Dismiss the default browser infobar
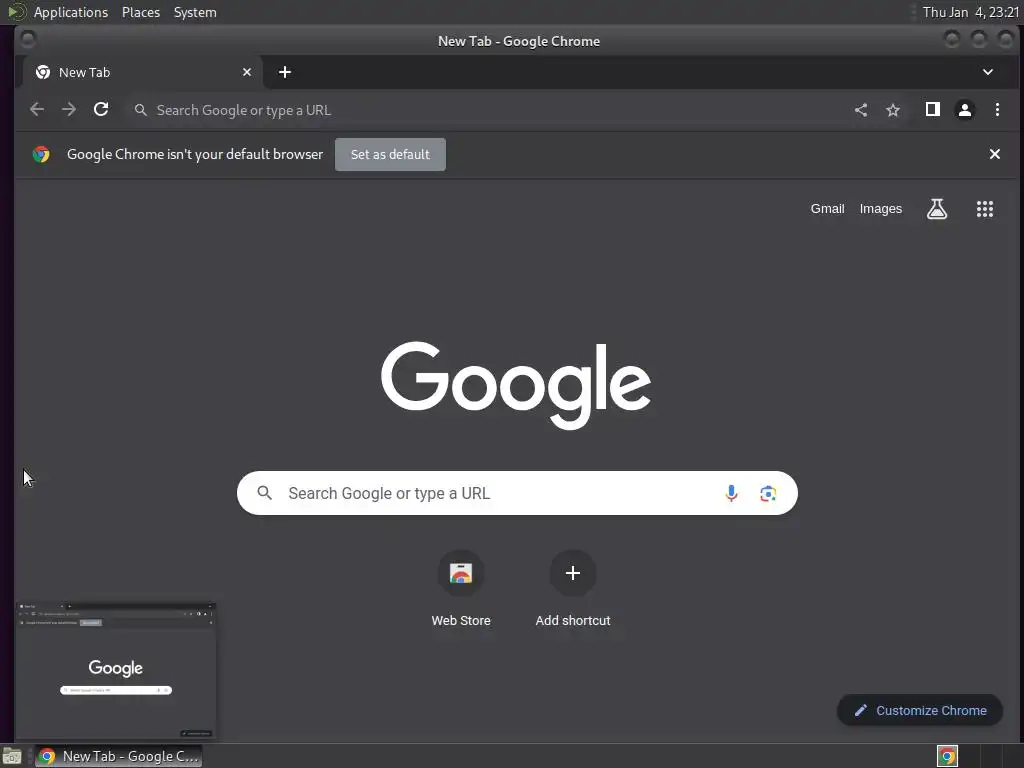 click(995, 154)
